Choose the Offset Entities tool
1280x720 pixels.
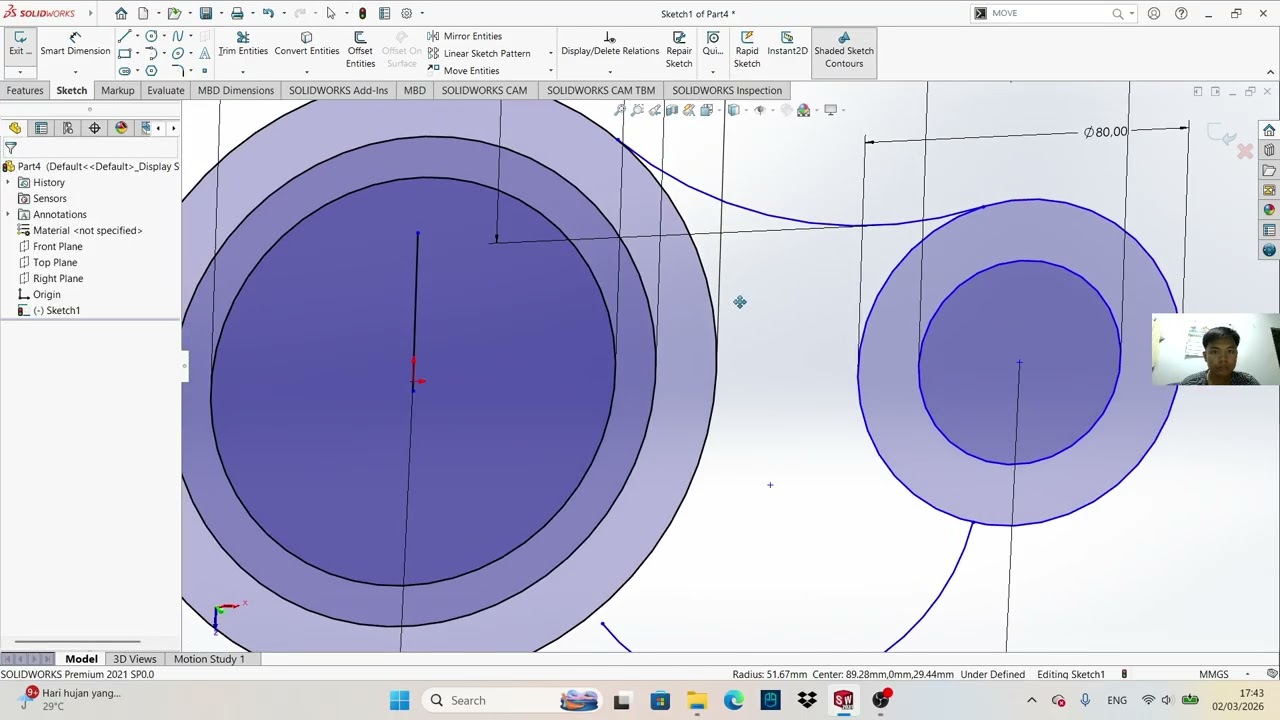360,50
